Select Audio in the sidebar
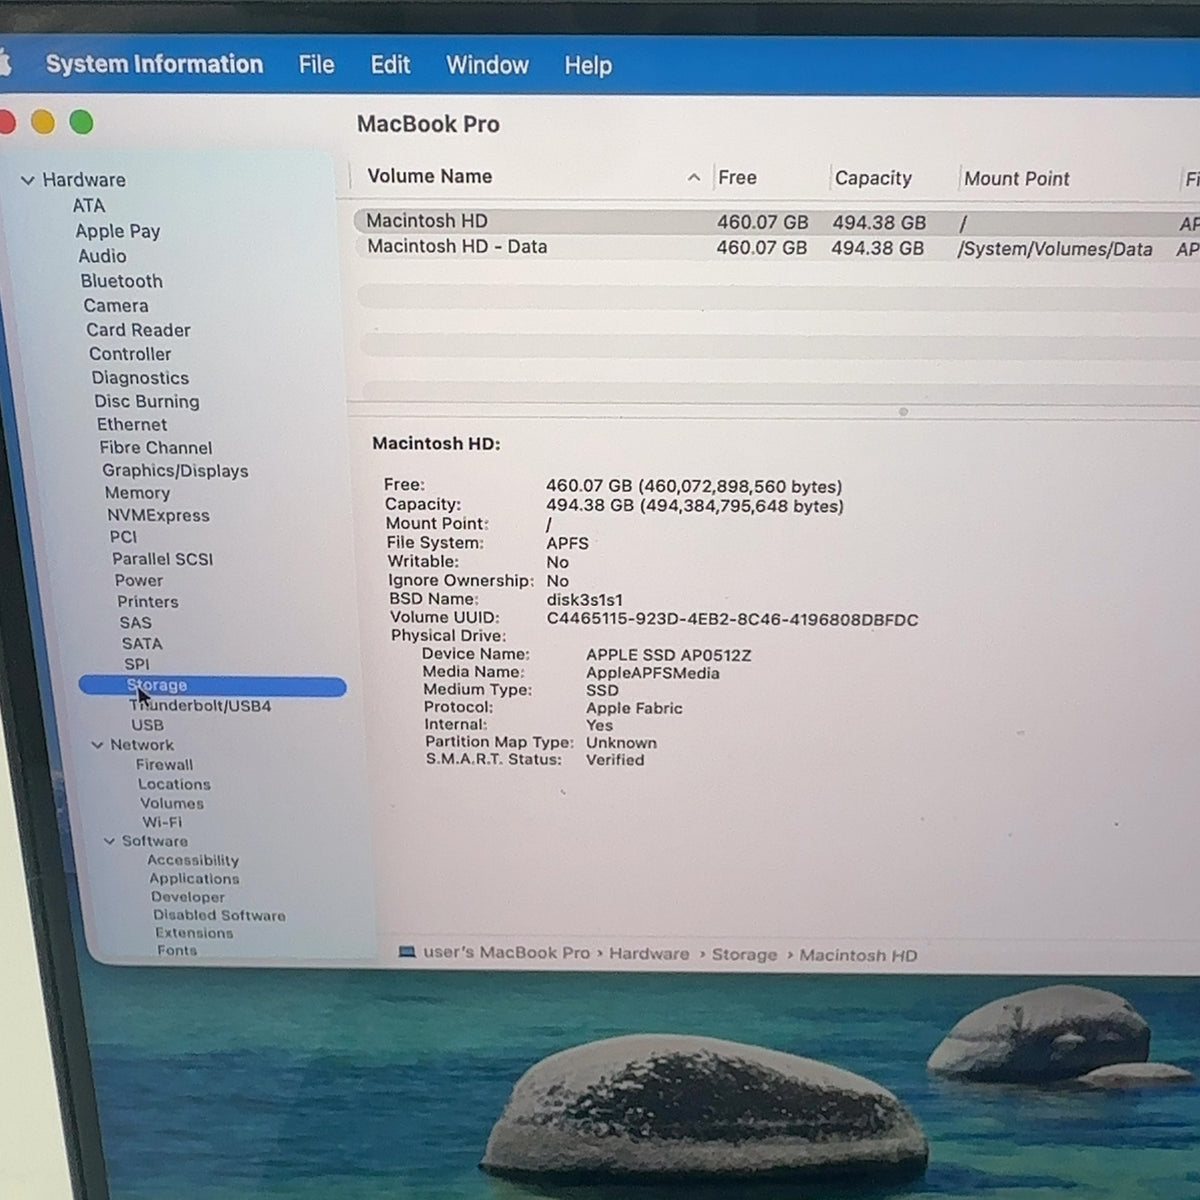 102,256
